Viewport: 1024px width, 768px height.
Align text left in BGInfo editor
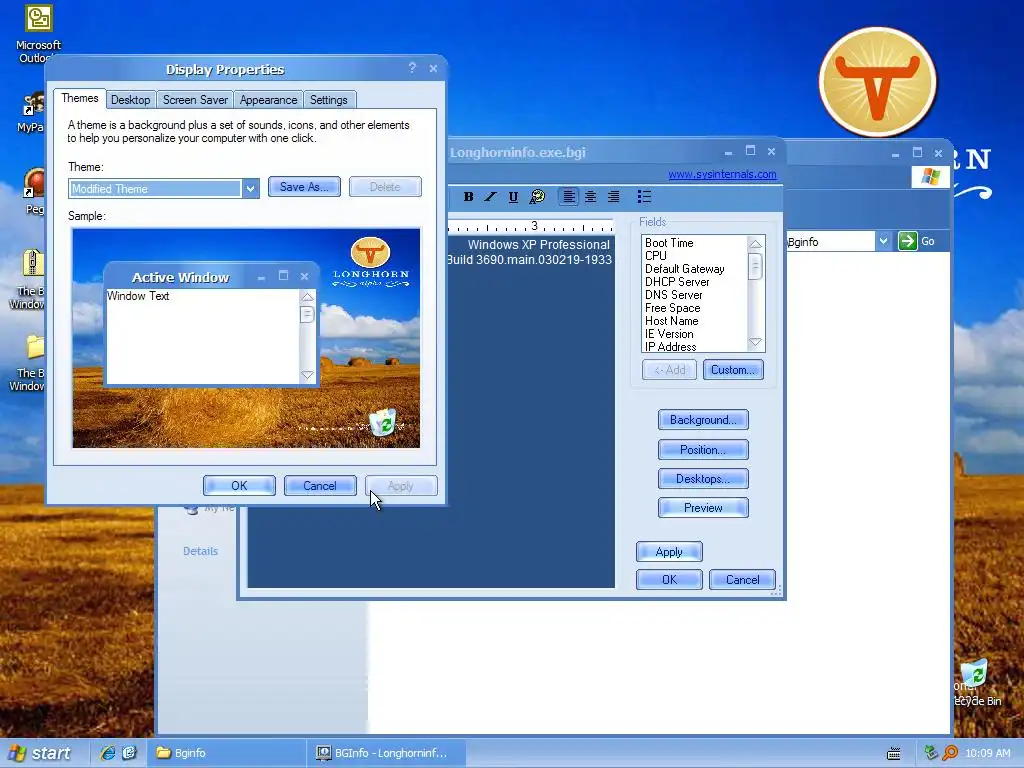(569, 197)
